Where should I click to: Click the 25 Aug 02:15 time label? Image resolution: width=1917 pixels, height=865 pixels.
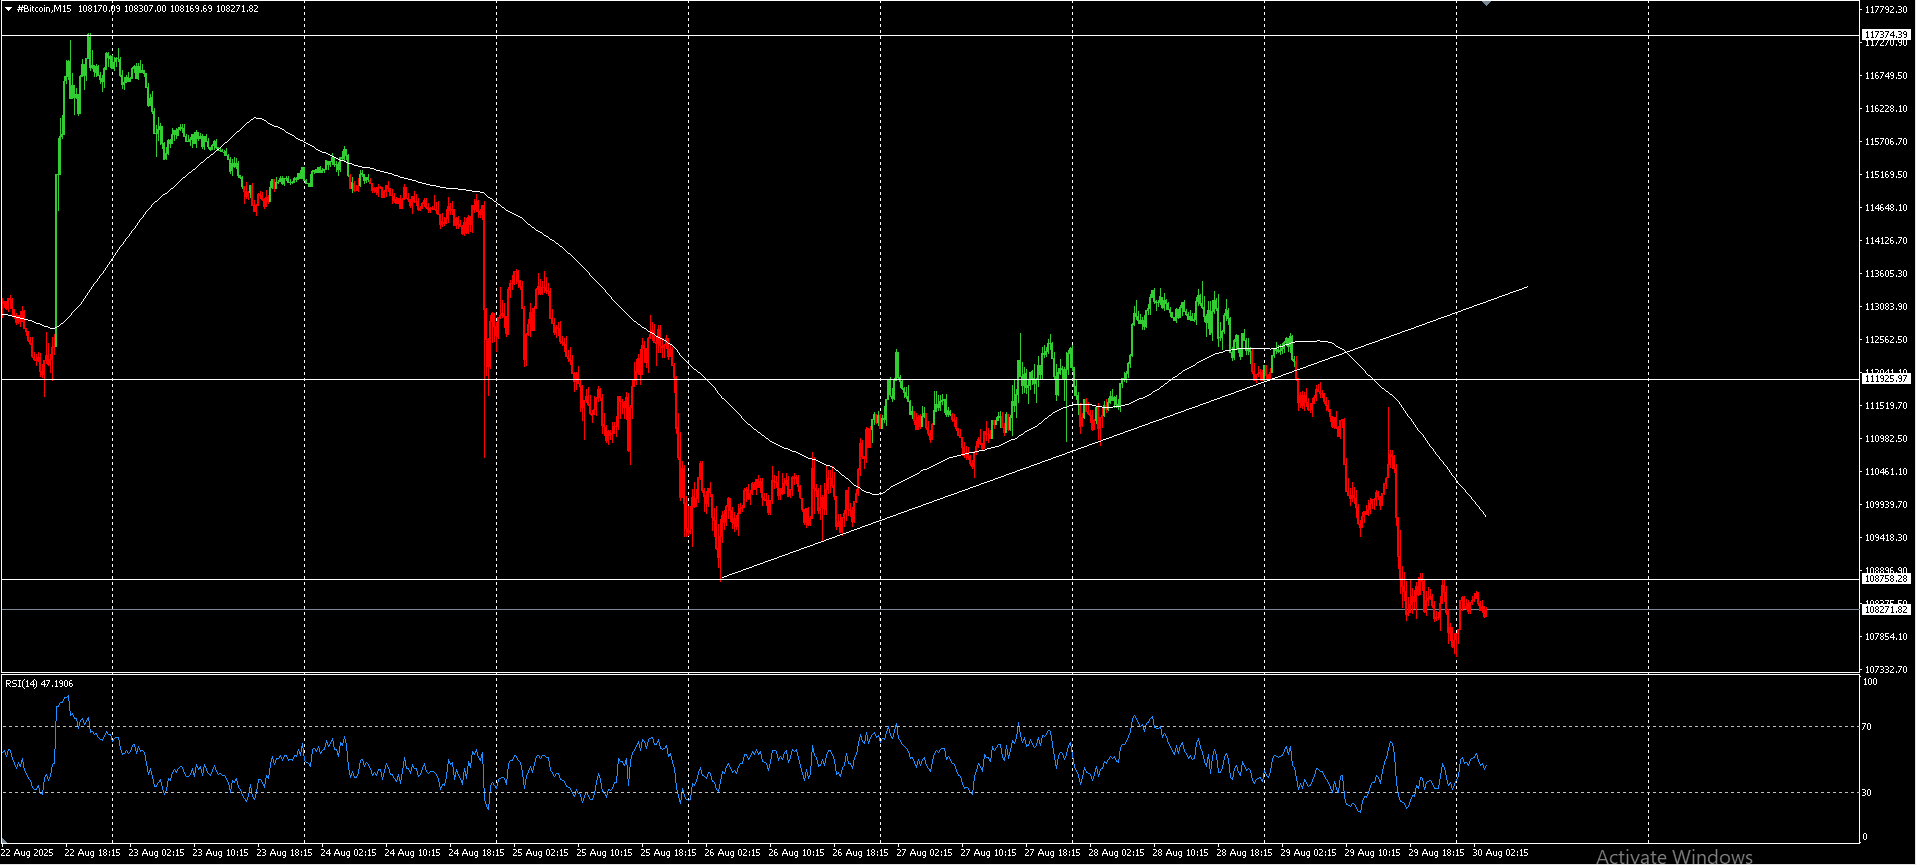[x=540, y=853]
